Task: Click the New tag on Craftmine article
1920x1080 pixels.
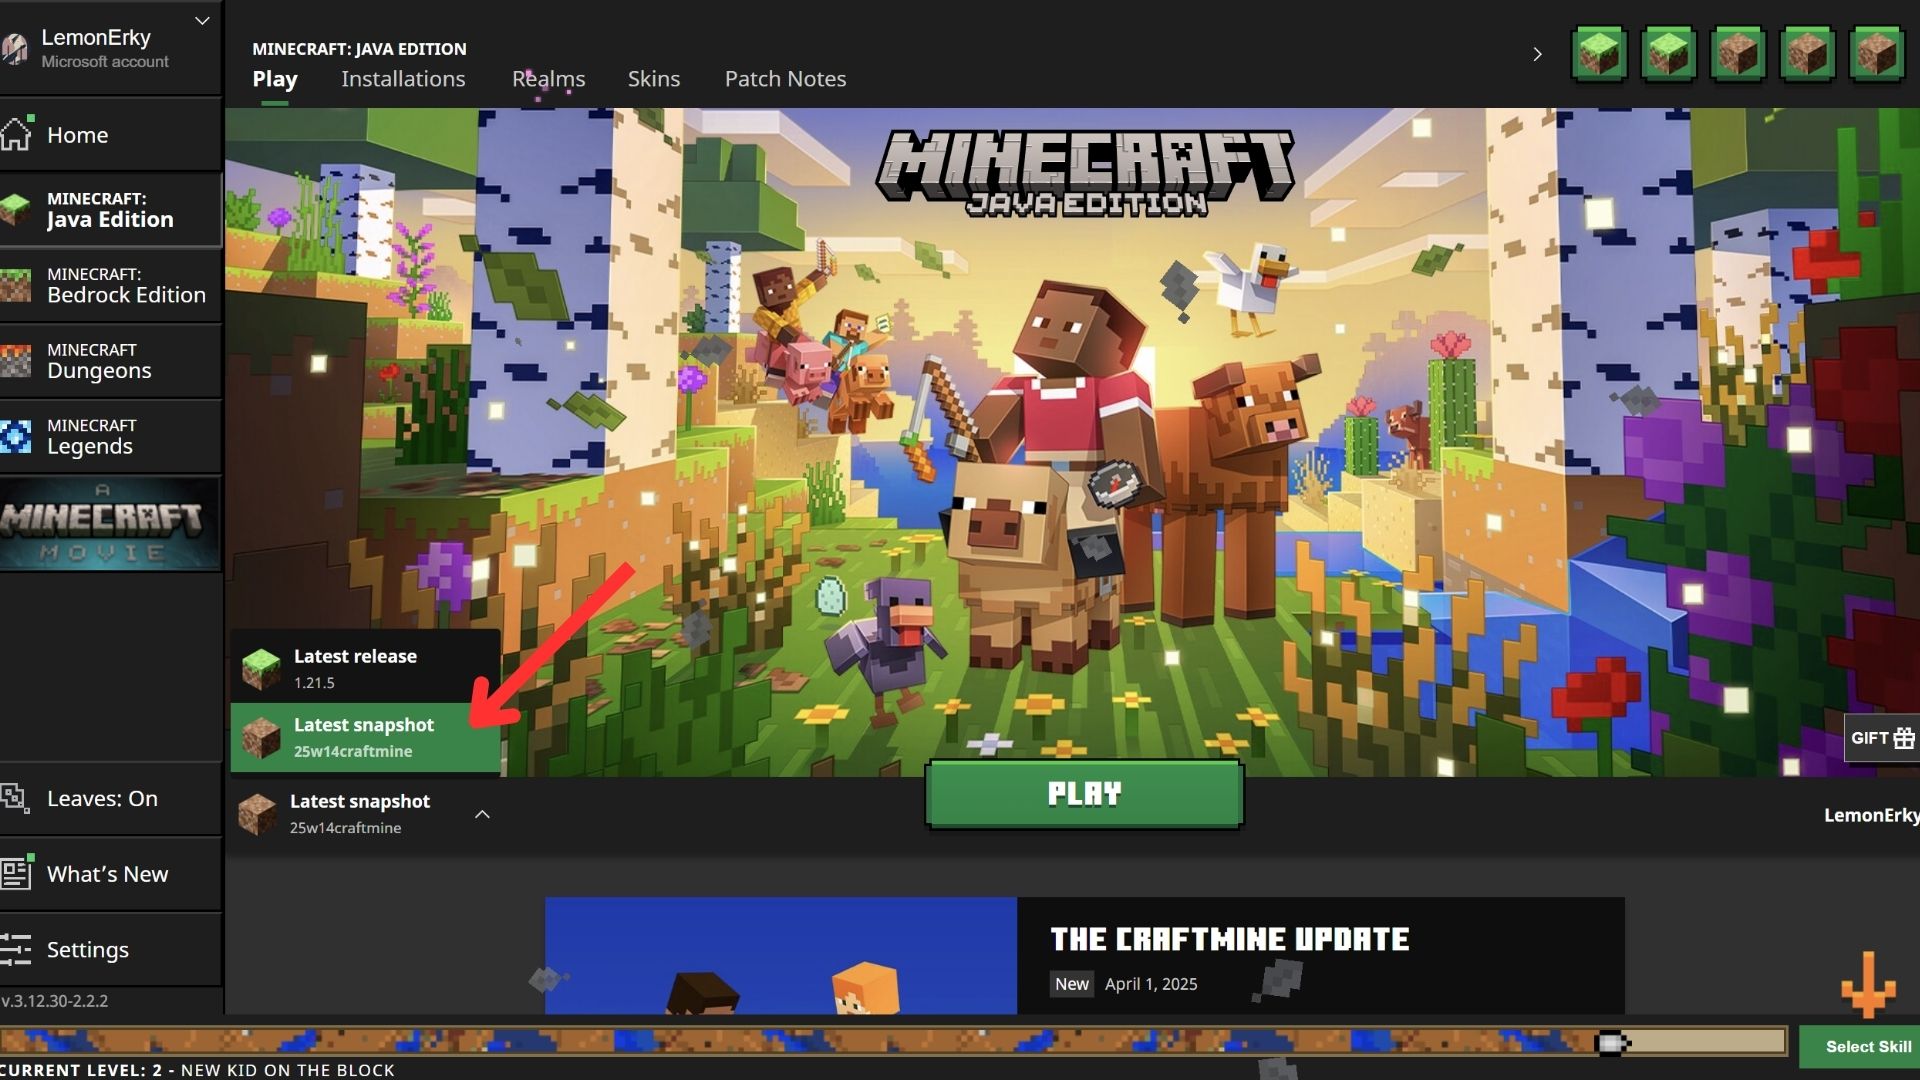Action: [1071, 984]
